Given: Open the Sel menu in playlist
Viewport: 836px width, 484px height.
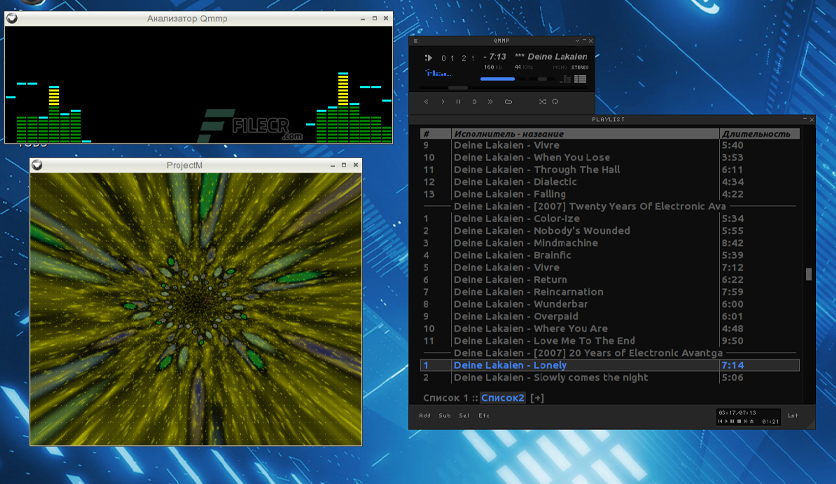Looking at the screenshot, I should [464, 415].
